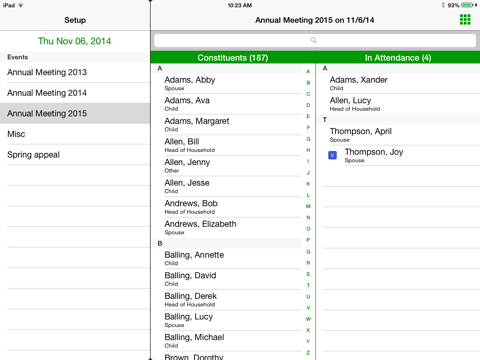480x360 pixels.
Task: Tap the In Attendance (4) column header
Action: click(x=398, y=58)
